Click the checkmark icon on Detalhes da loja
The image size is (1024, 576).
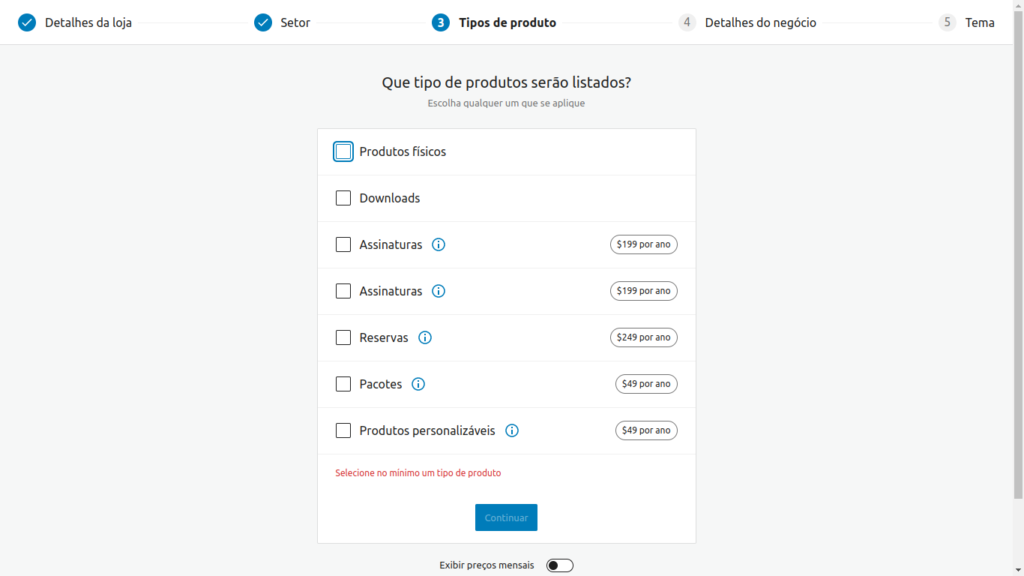point(25,21)
